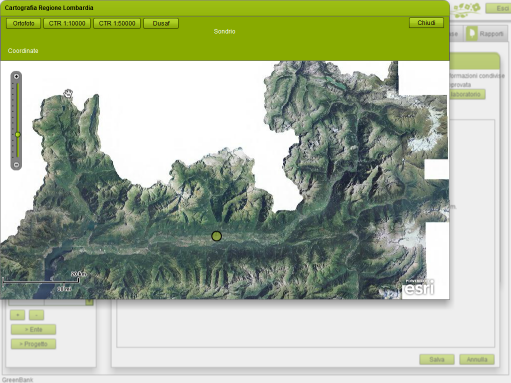This screenshot has width=511, height=383.
Task: Select the CTR 1:50000 map layer
Action: pos(117,24)
